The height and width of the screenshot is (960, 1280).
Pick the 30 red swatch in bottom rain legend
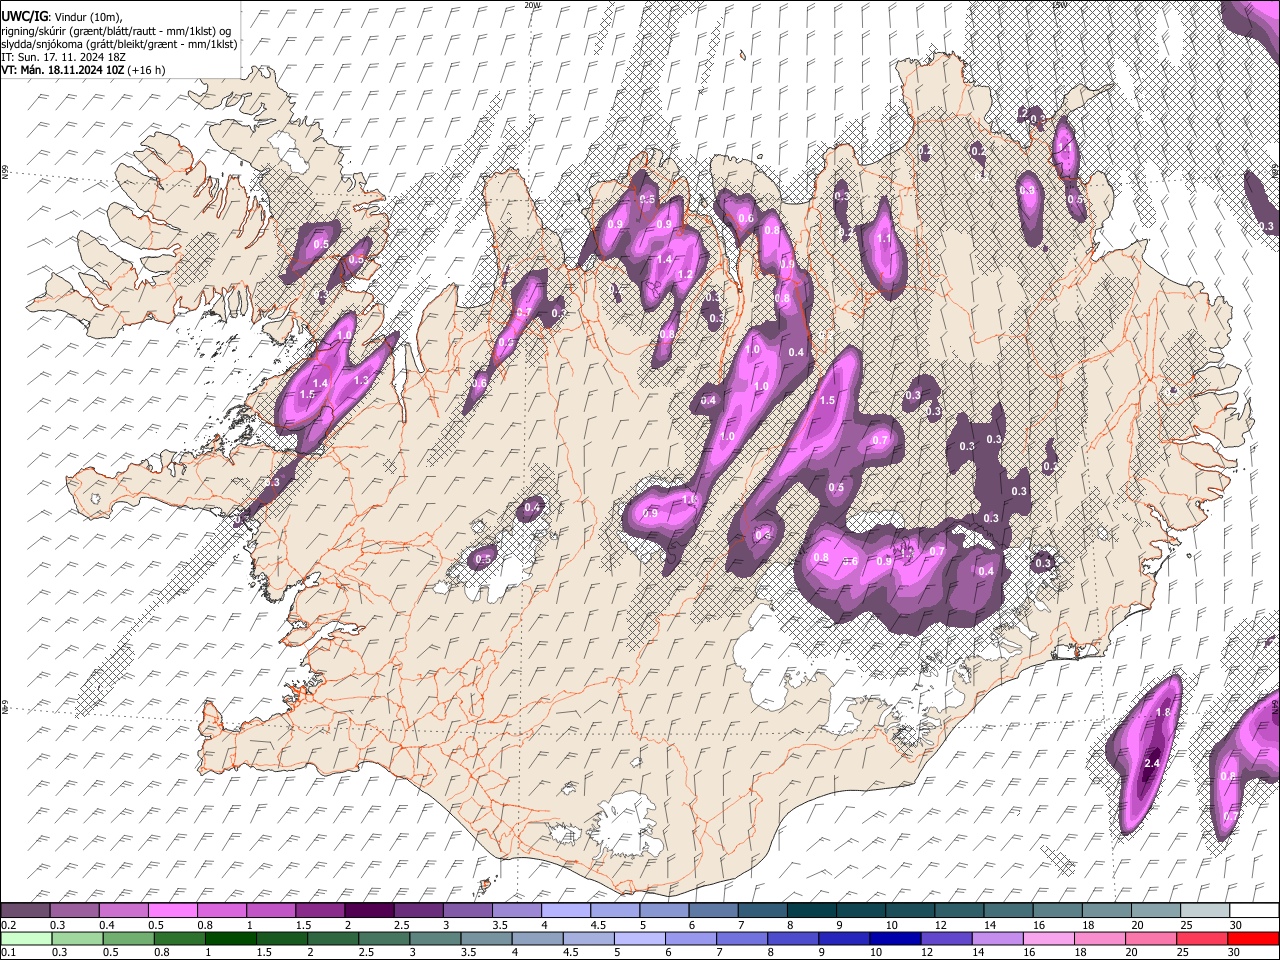click(1255, 939)
